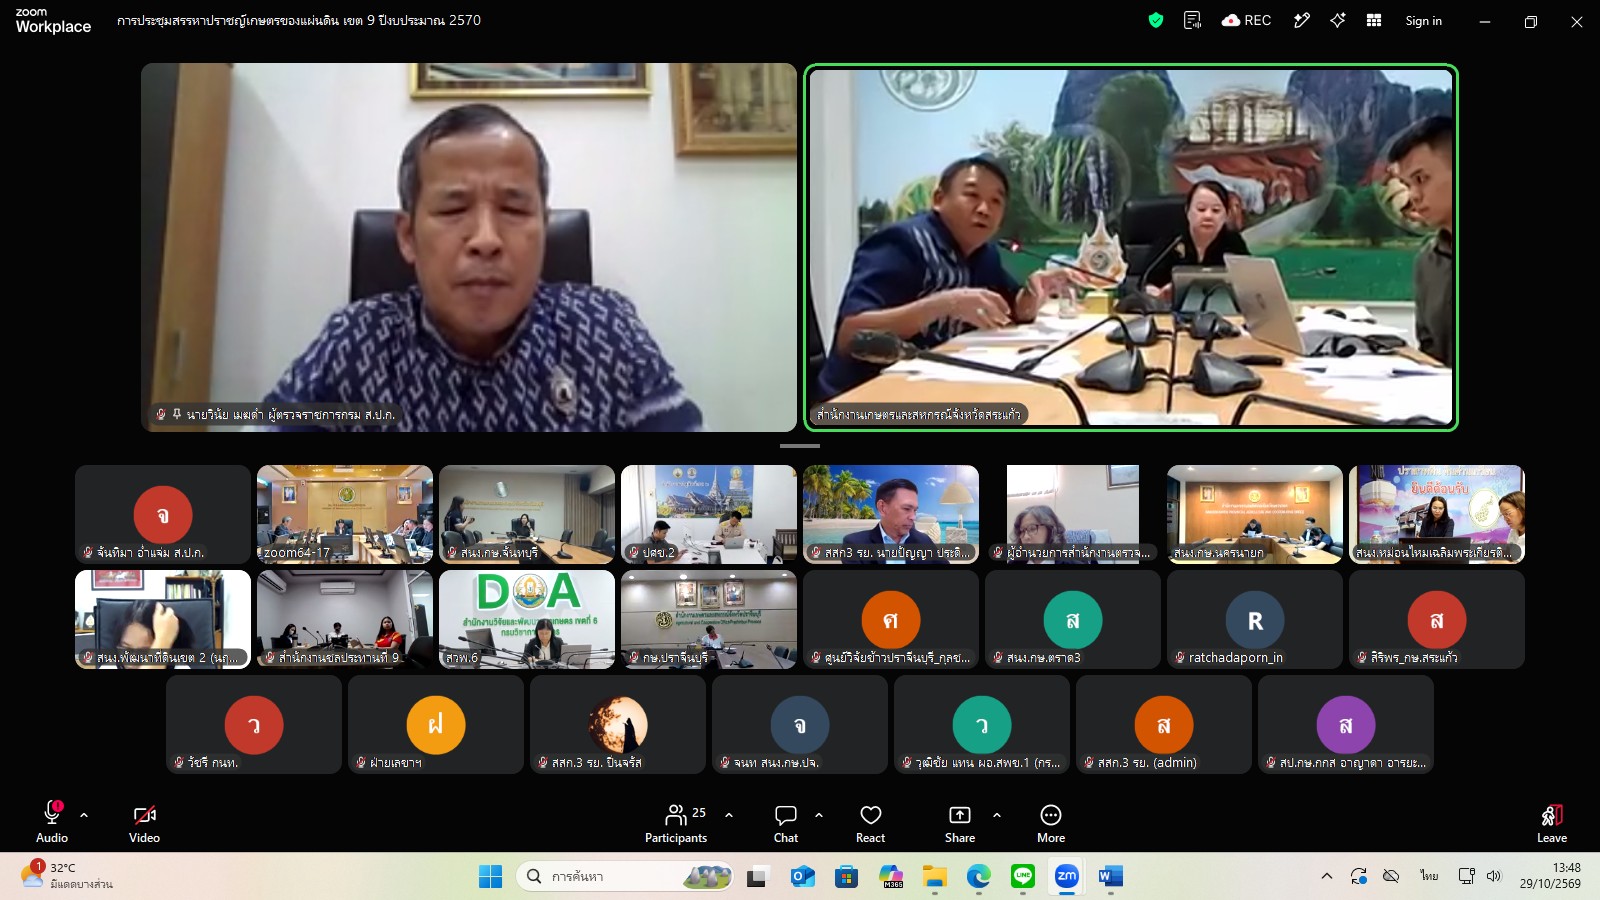Show hidden system tray icons chevron
This screenshot has width=1600, height=900.
(x=1327, y=877)
